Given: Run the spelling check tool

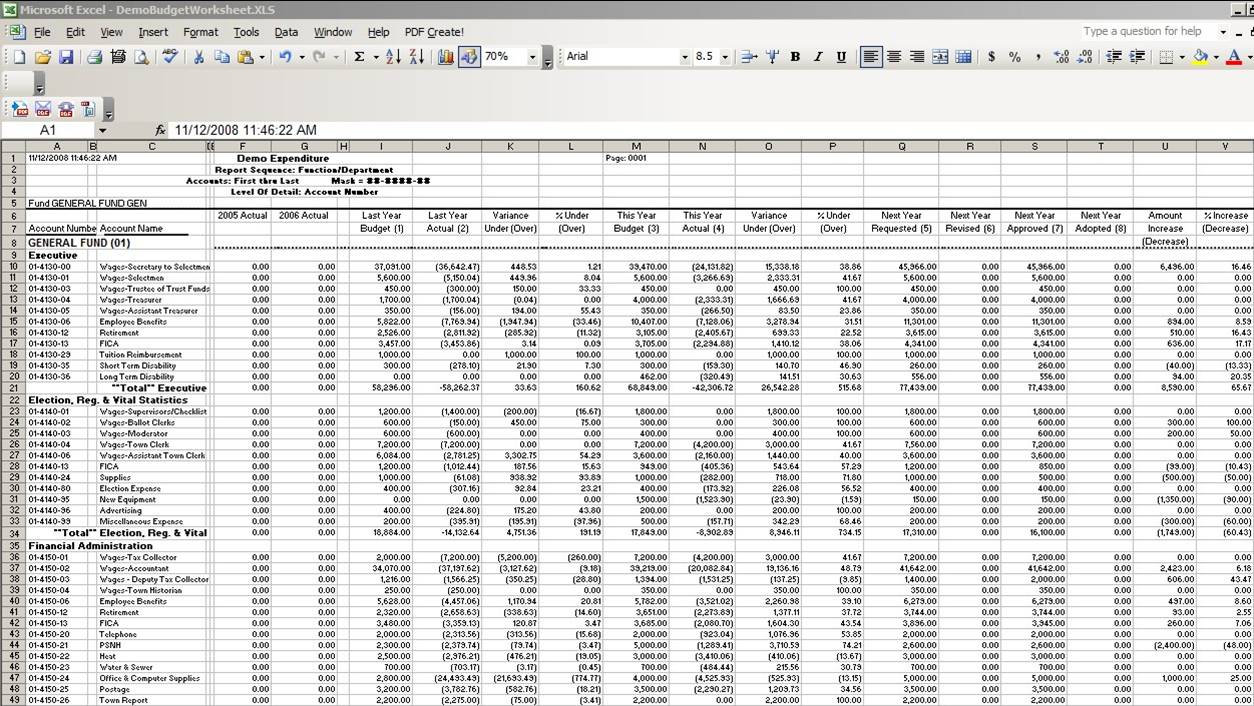Looking at the screenshot, I should 170,57.
